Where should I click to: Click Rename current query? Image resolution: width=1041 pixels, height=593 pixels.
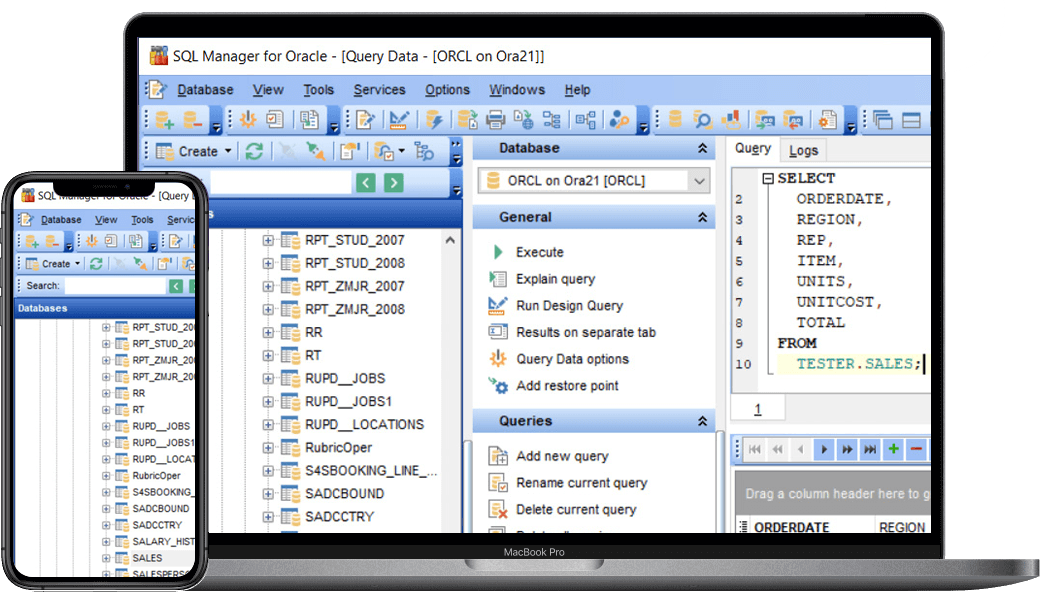(582, 483)
